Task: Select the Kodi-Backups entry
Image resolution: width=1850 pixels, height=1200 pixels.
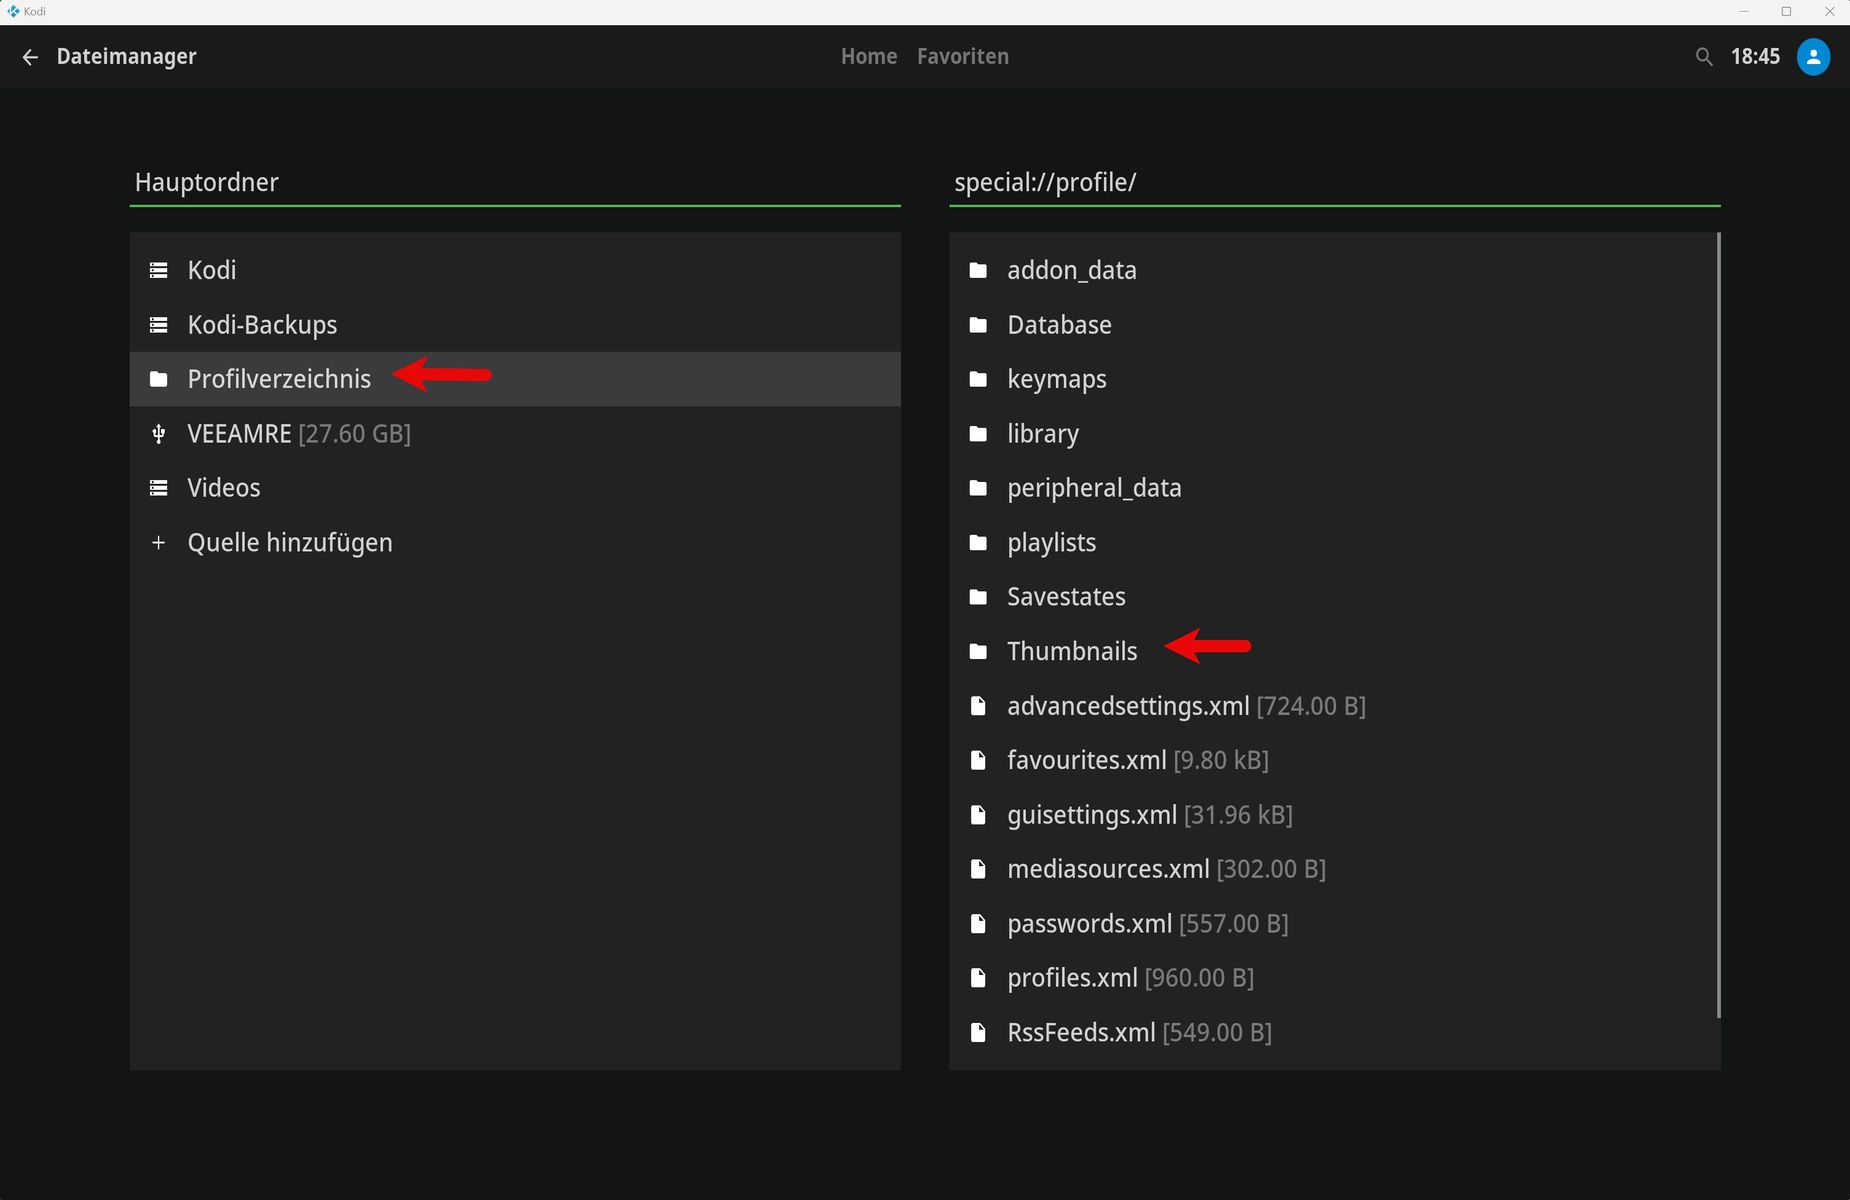Action: [x=515, y=325]
